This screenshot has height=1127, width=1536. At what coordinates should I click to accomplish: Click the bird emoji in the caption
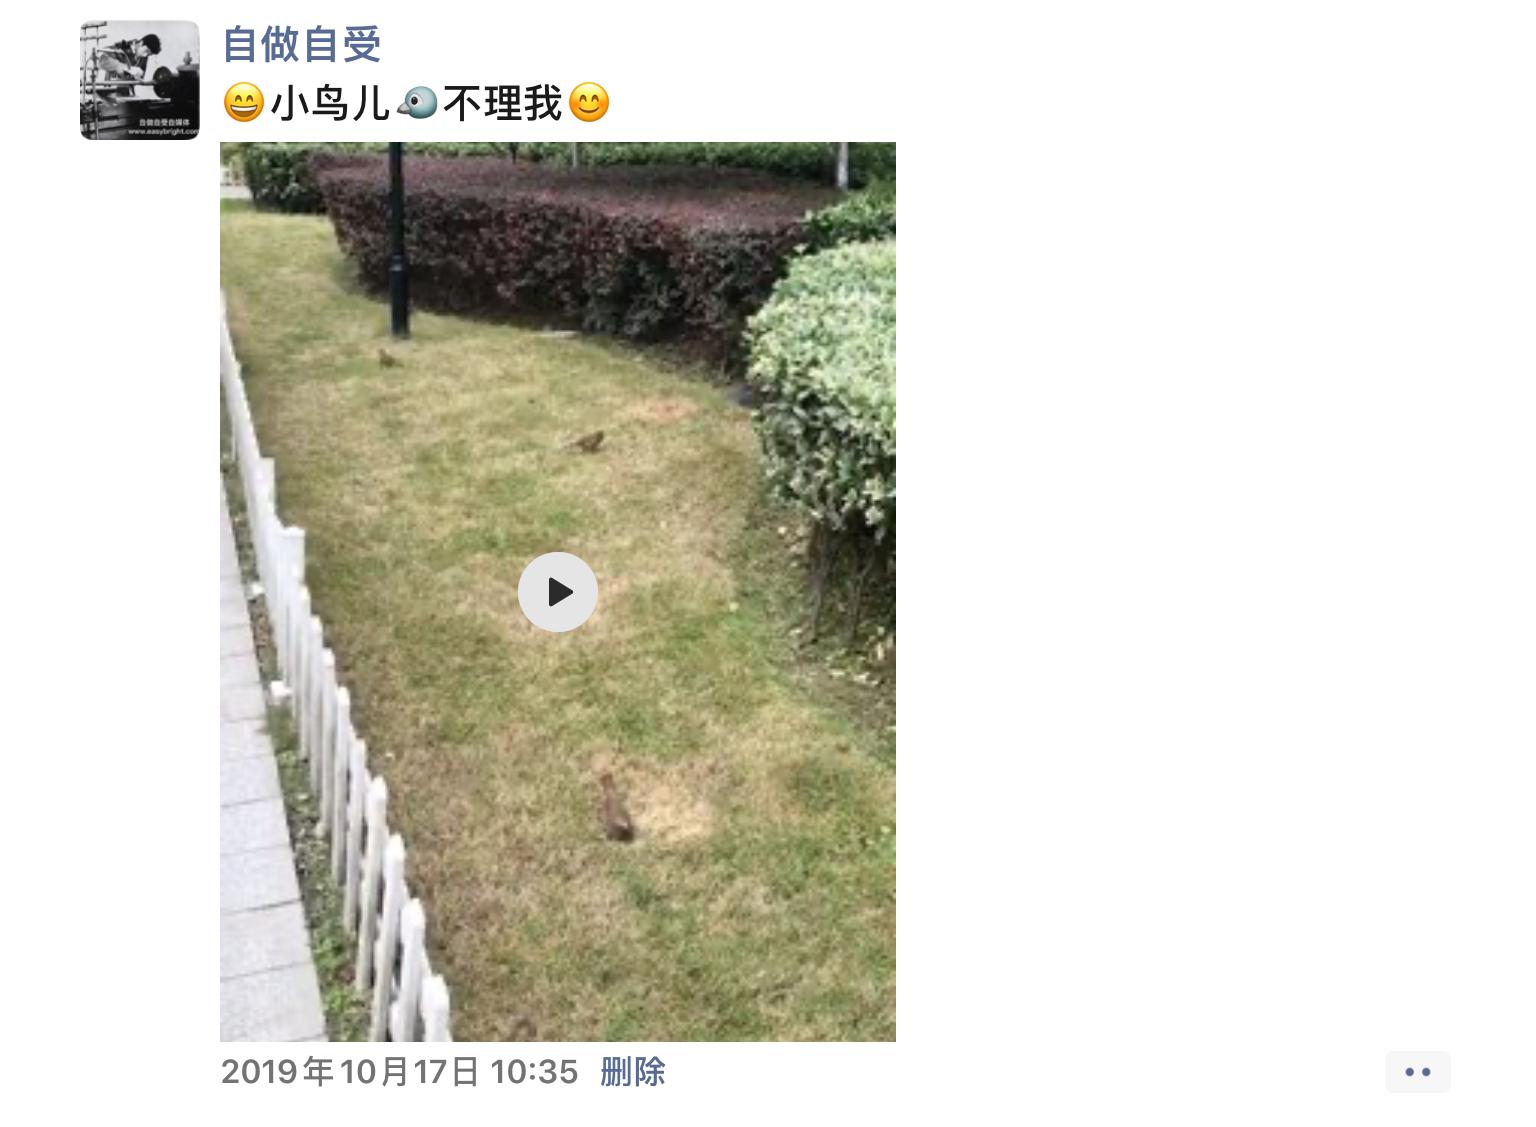pos(417,103)
